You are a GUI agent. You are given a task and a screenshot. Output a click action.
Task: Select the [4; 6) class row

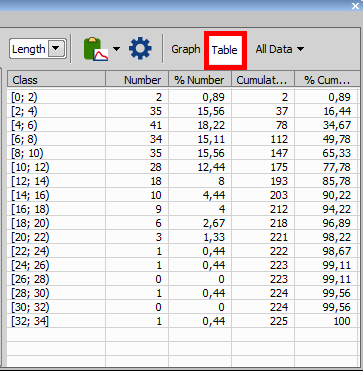(183, 125)
